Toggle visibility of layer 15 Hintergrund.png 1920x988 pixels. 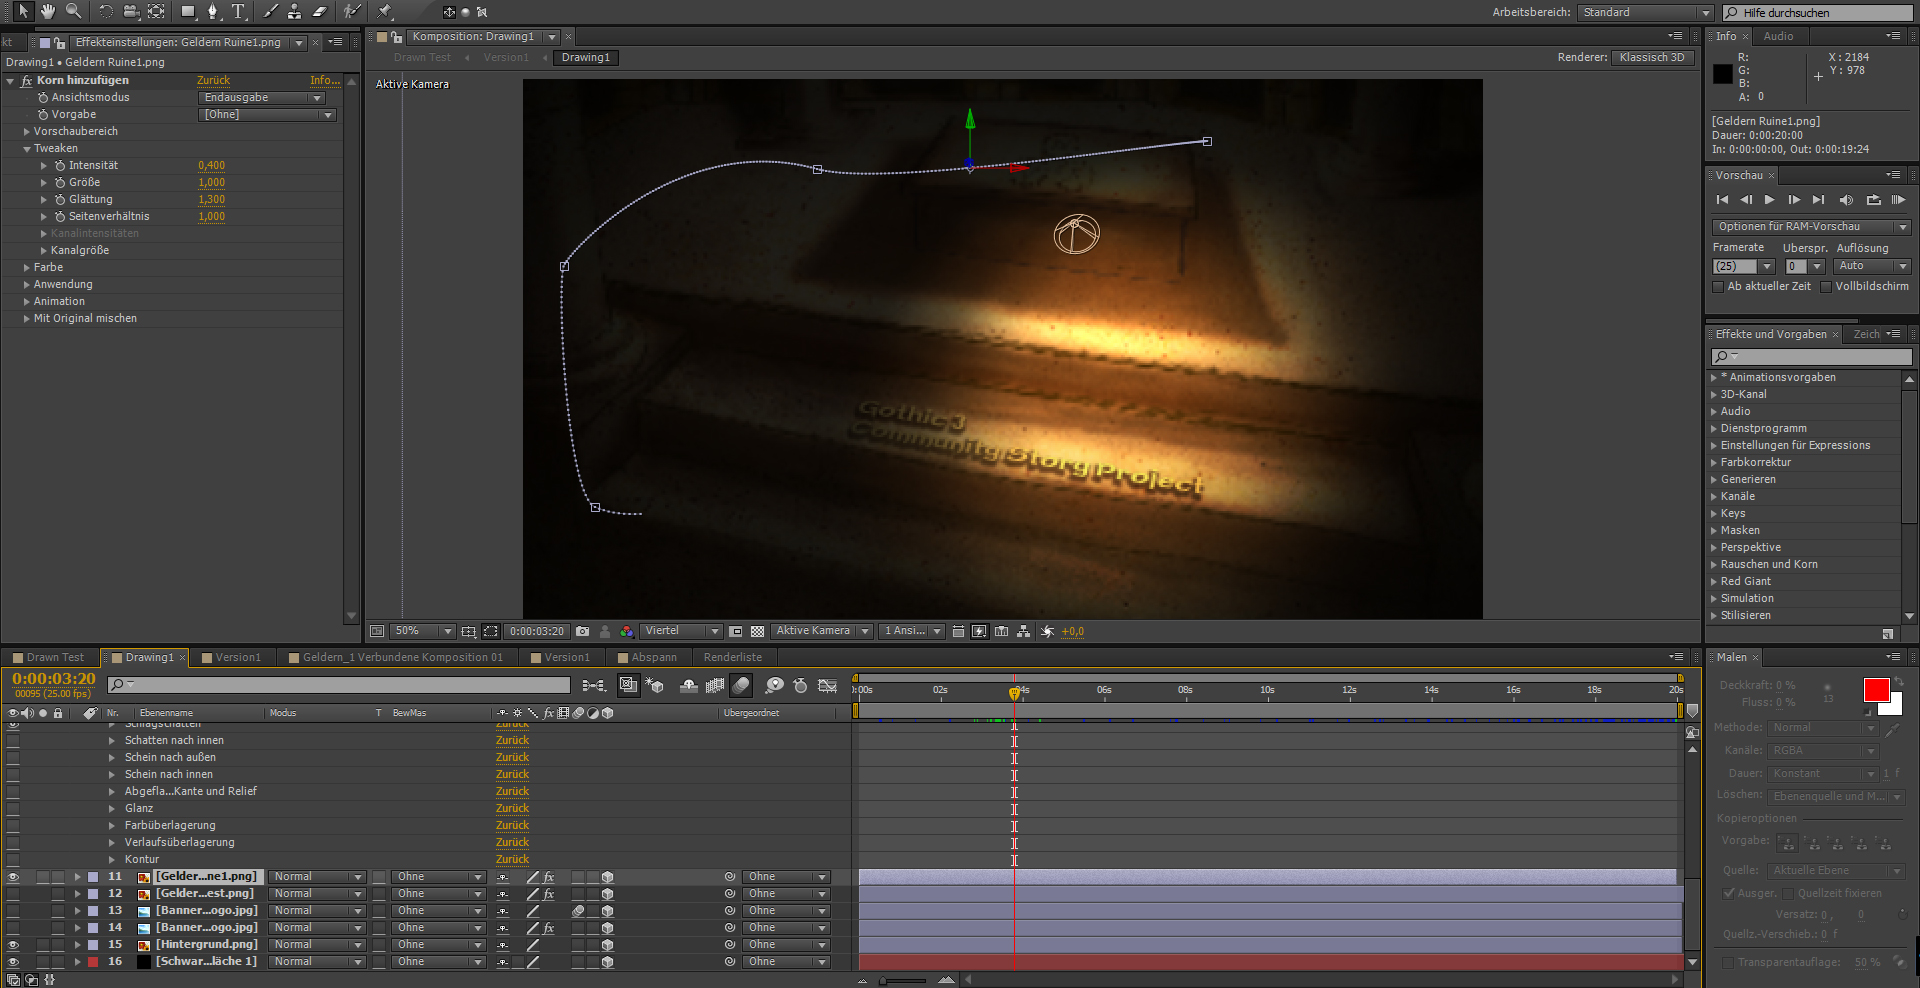[x=13, y=945]
